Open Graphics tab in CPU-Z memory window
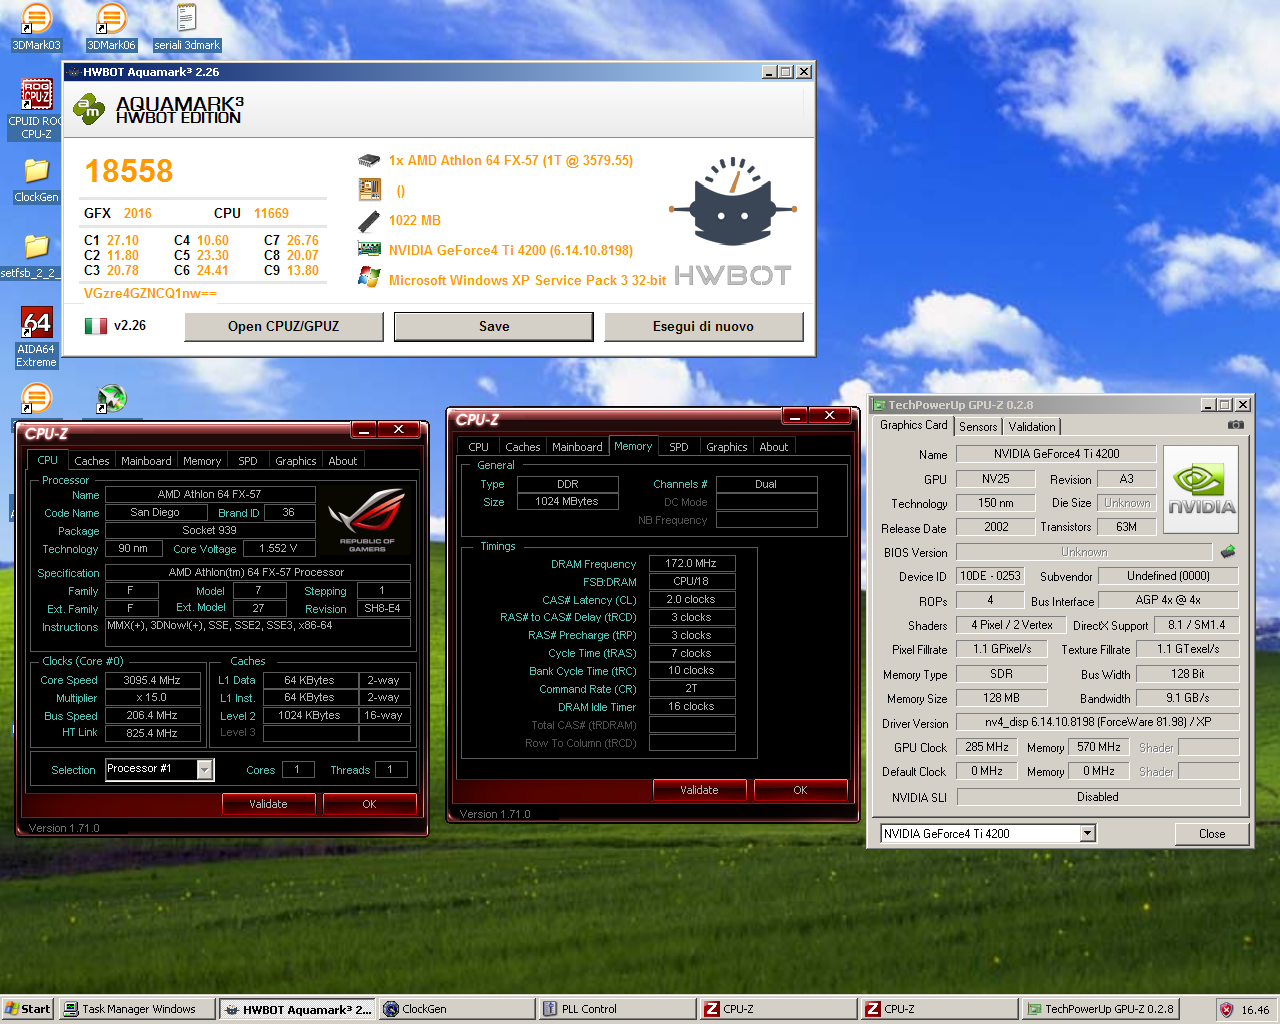The image size is (1280, 1024). 727,447
